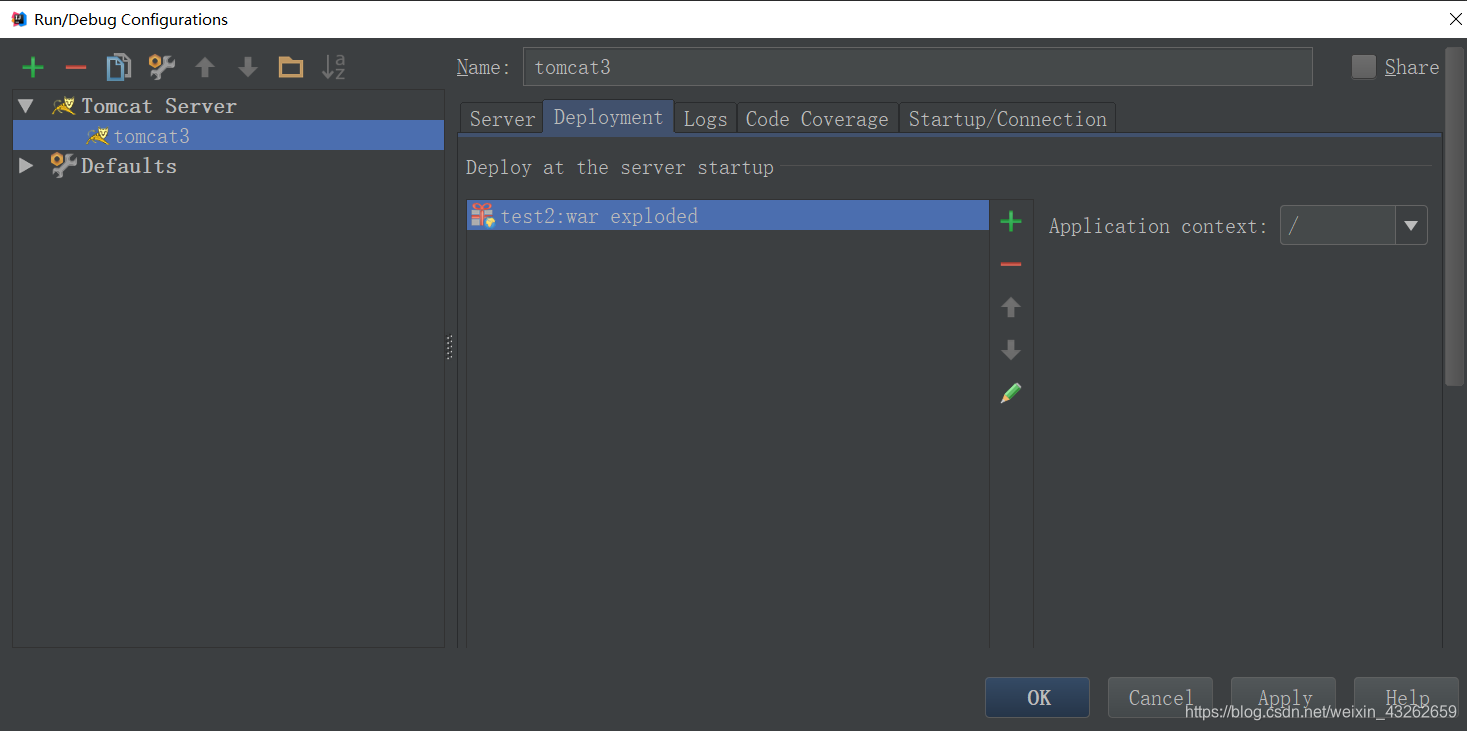Select the test2:war exploded list row
The width and height of the screenshot is (1467, 731).
coord(727,215)
